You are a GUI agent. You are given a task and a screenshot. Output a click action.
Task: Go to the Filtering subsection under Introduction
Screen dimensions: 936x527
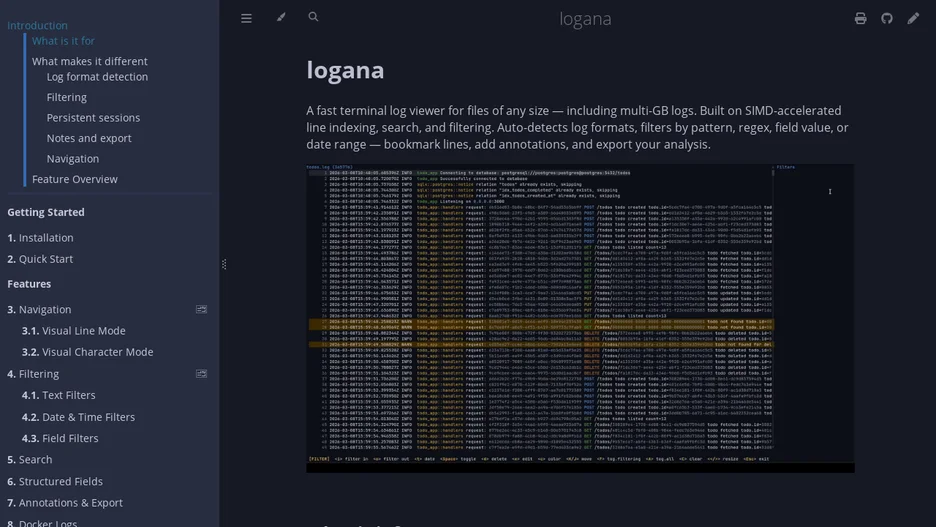click(66, 97)
